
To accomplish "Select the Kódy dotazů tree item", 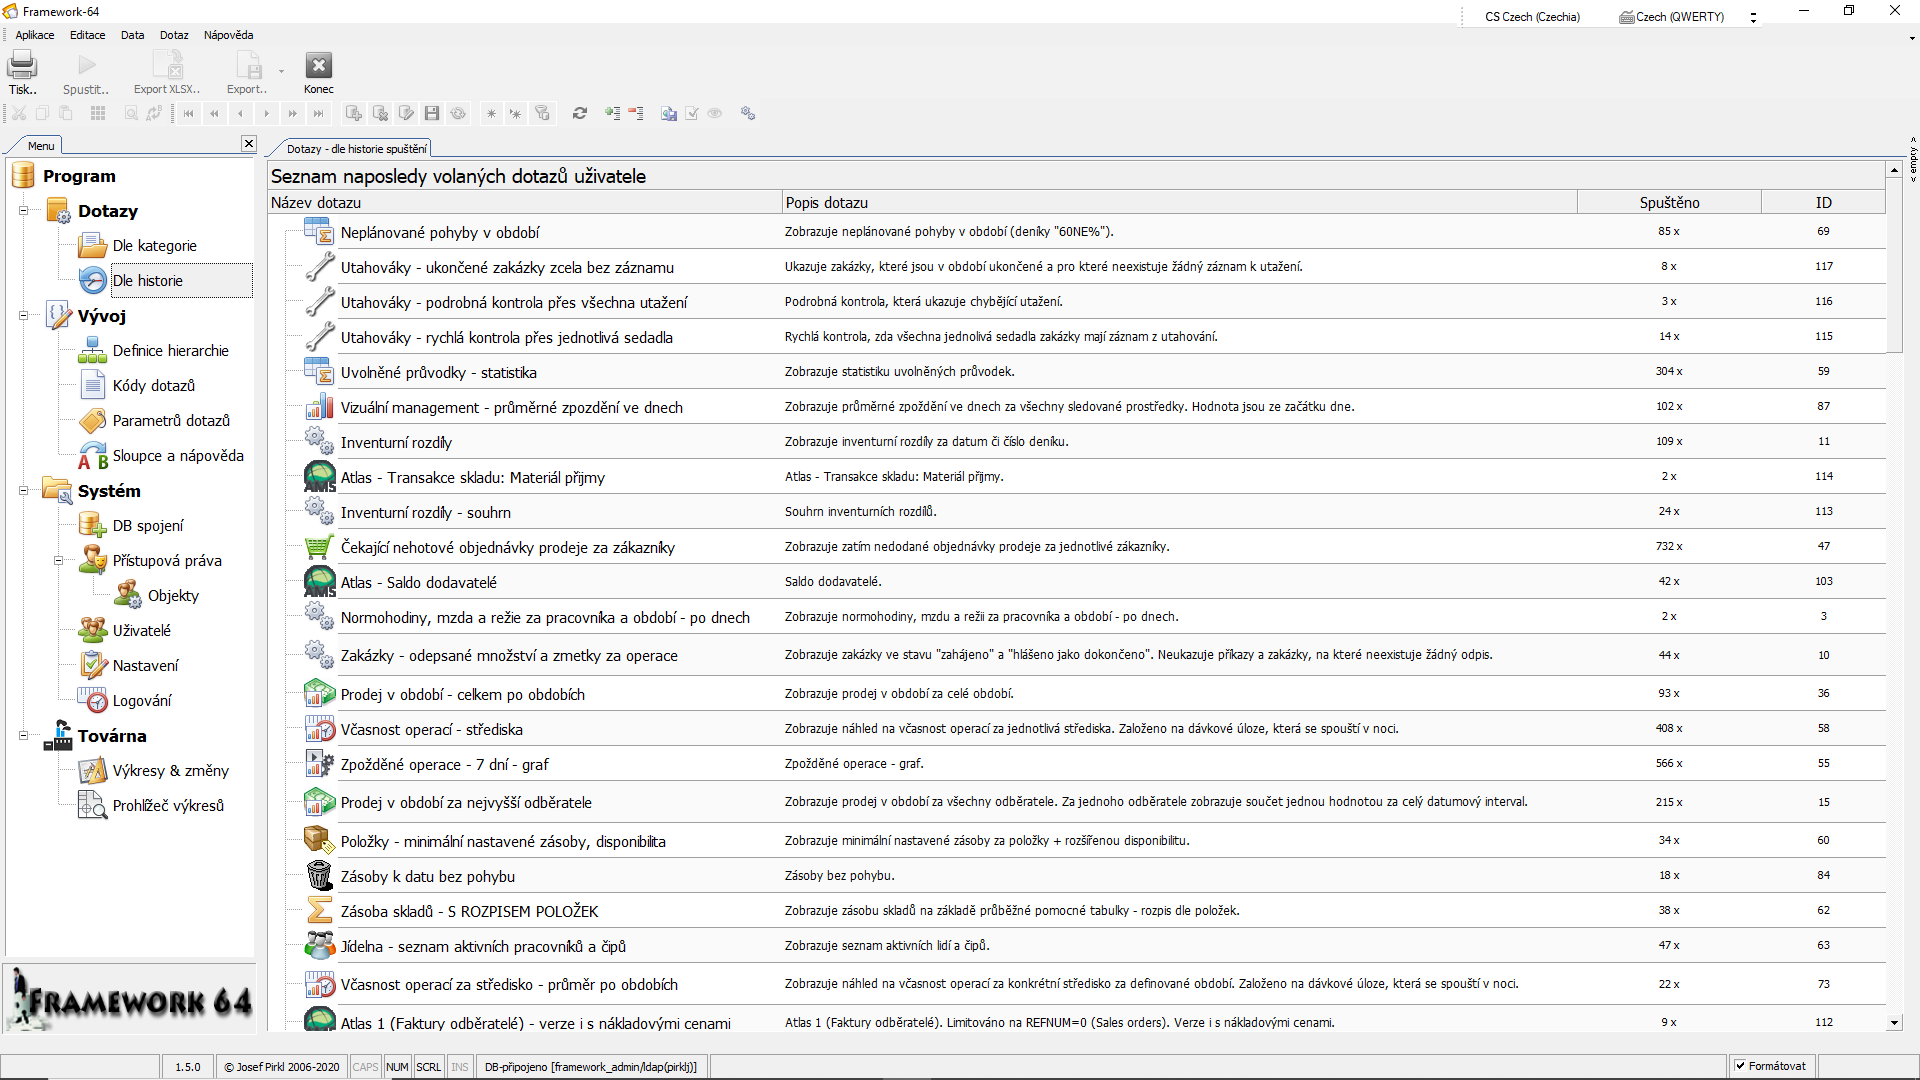I will click(153, 386).
